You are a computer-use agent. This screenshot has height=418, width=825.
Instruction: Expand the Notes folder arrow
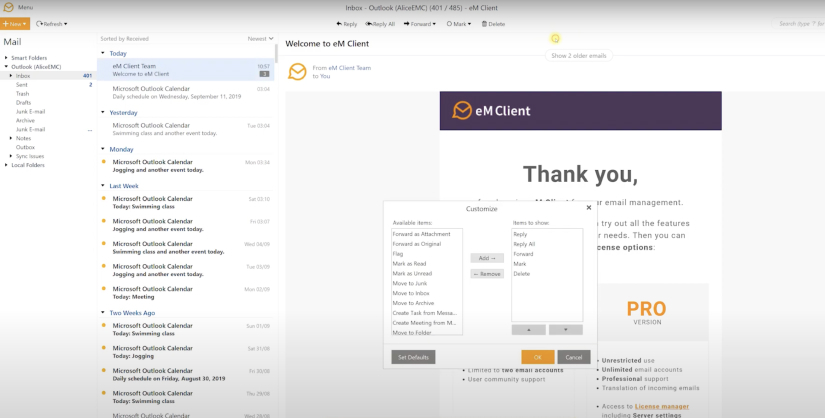pos(11,138)
